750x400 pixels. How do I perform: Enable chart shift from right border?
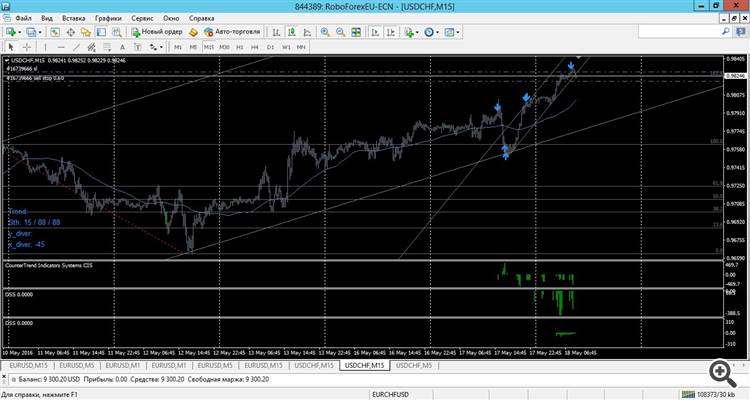(x=391, y=32)
